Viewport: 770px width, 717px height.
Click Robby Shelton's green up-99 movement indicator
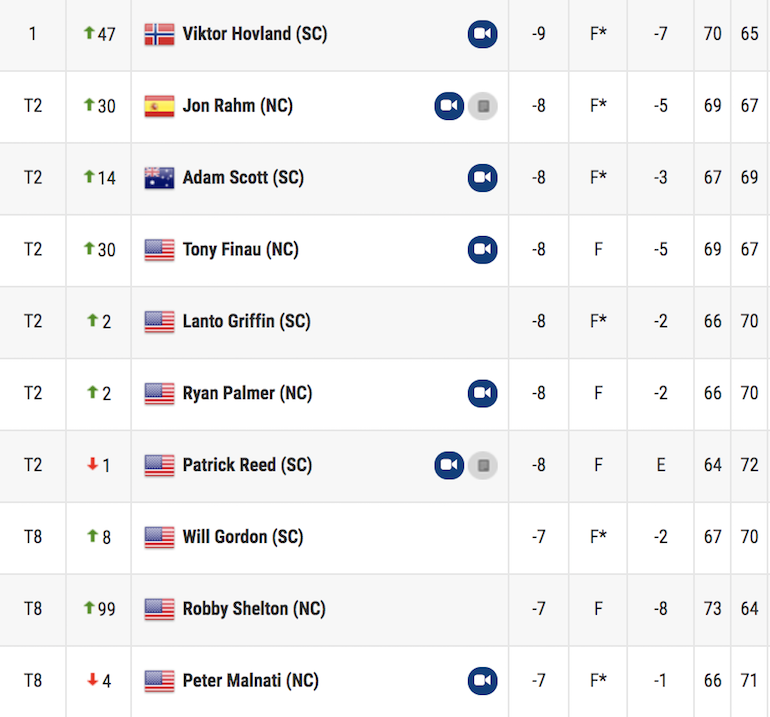99,609
